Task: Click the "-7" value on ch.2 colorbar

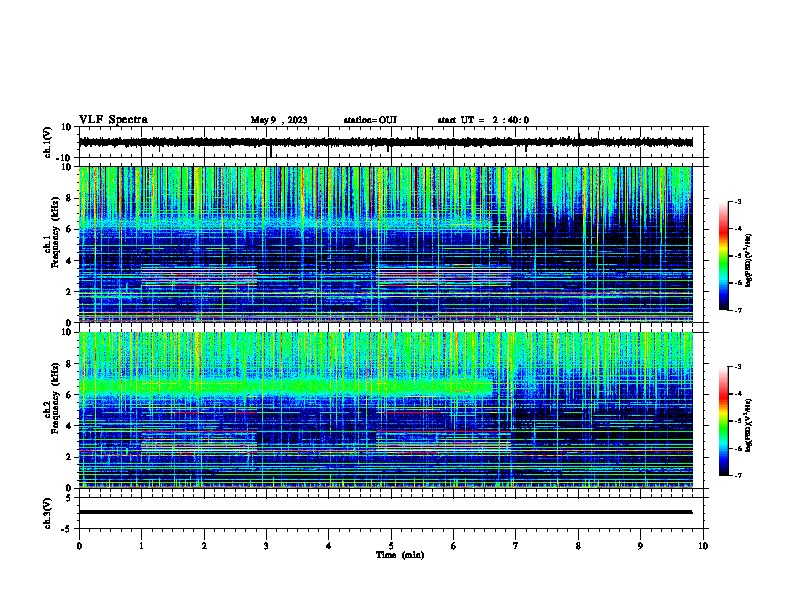Action: click(x=737, y=475)
